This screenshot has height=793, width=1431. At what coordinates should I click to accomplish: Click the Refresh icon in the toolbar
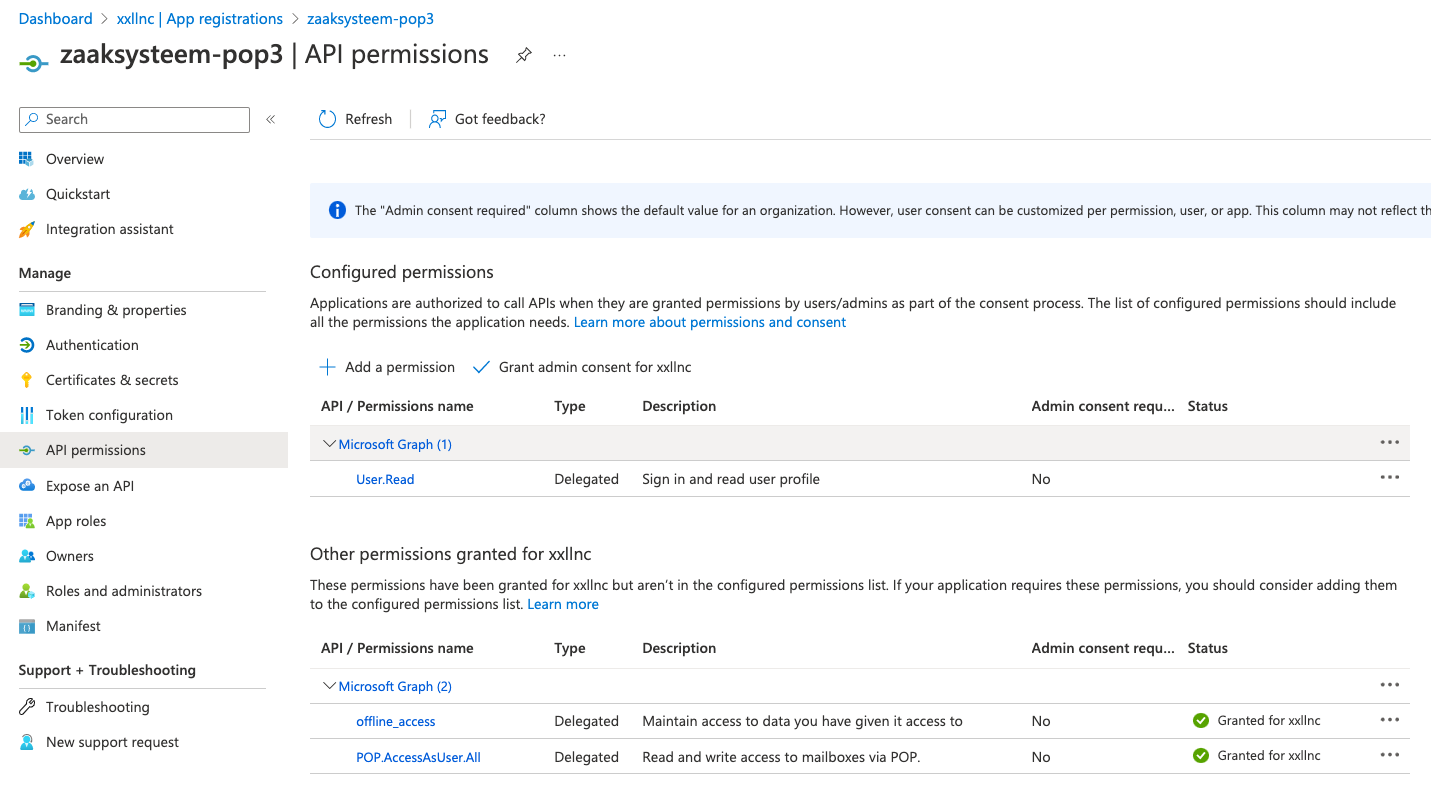(327, 119)
